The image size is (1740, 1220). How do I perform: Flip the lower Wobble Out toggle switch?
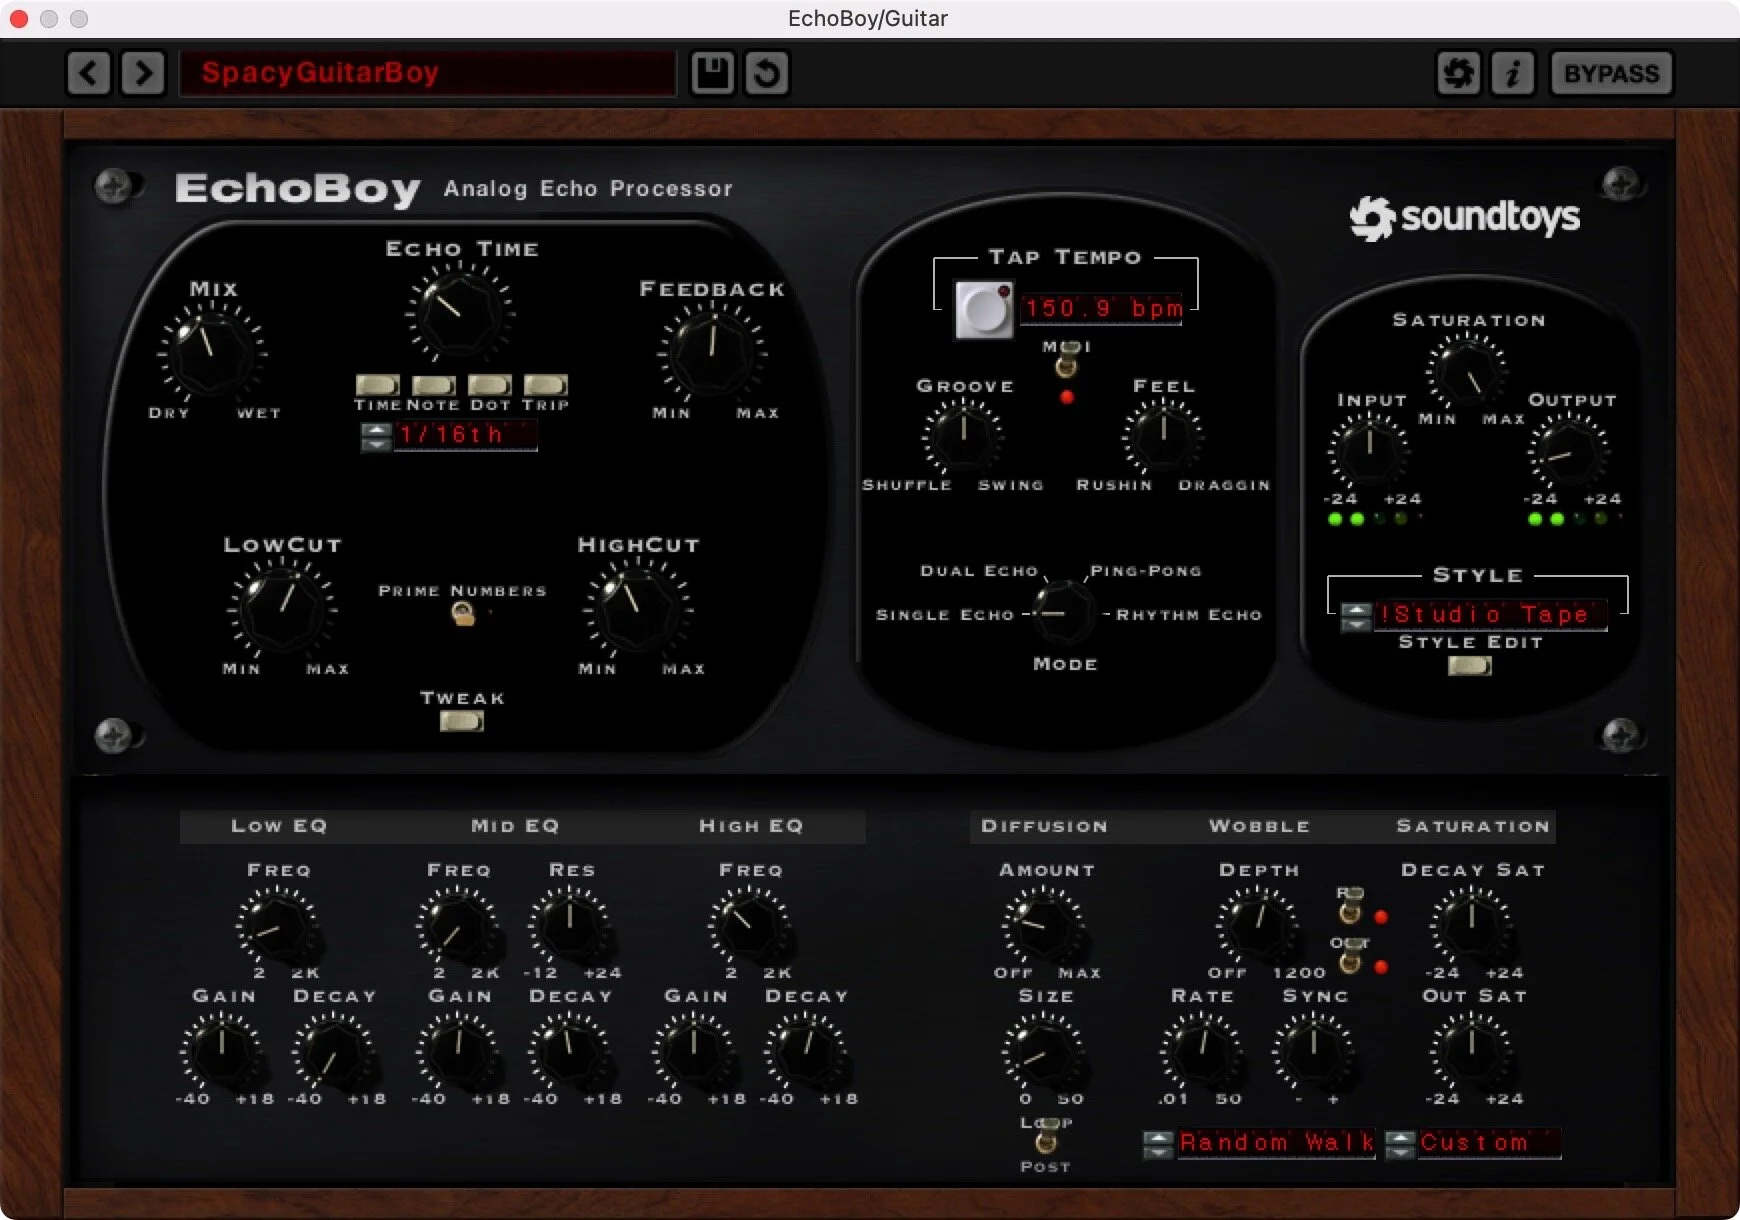coord(1350,955)
